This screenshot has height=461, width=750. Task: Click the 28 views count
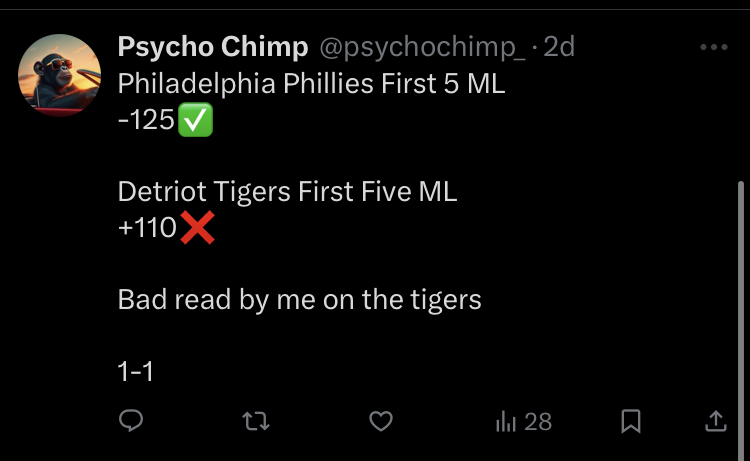click(538, 422)
